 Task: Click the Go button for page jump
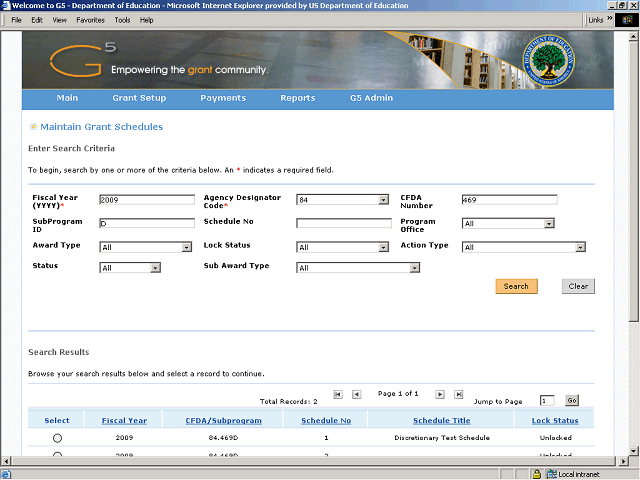572,400
